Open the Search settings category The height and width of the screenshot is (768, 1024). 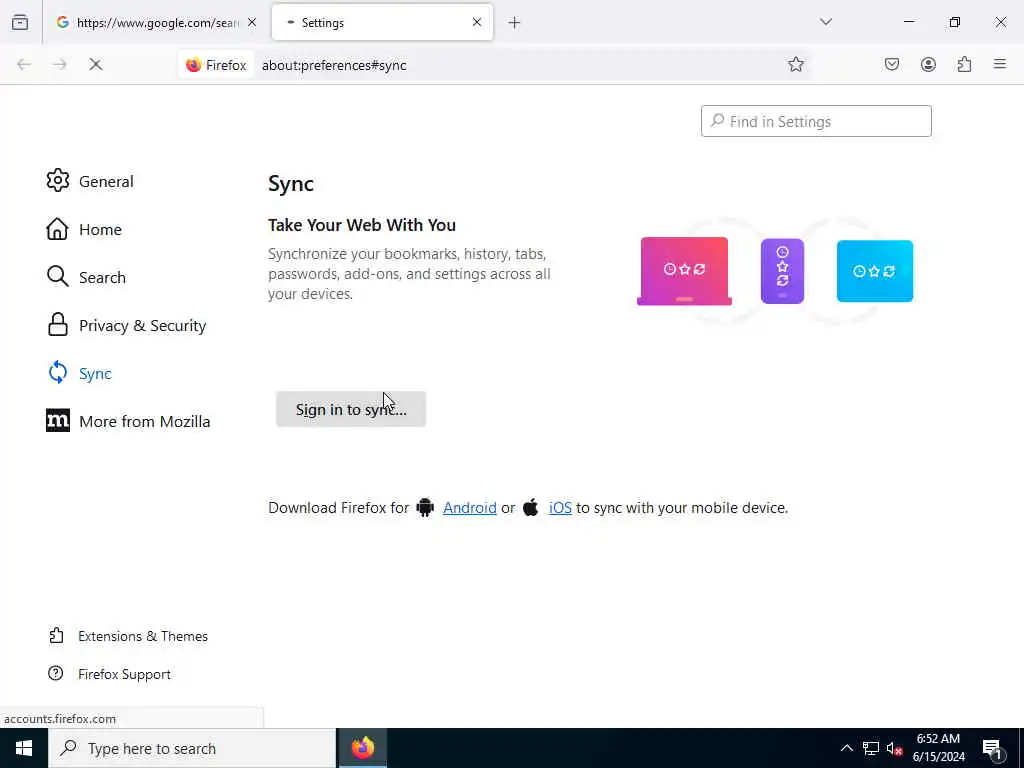[x=86, y=277]
